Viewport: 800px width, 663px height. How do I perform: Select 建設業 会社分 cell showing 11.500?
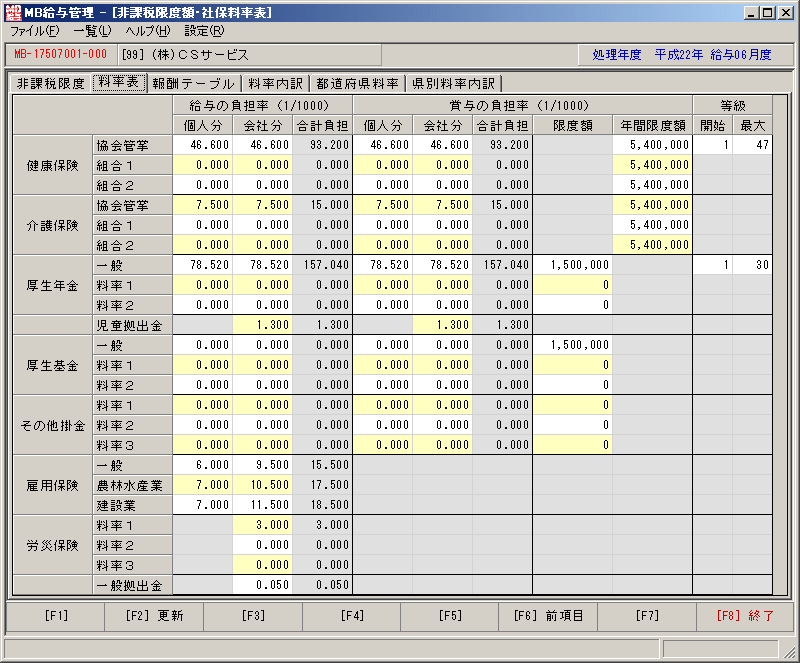tap(262, 505)
